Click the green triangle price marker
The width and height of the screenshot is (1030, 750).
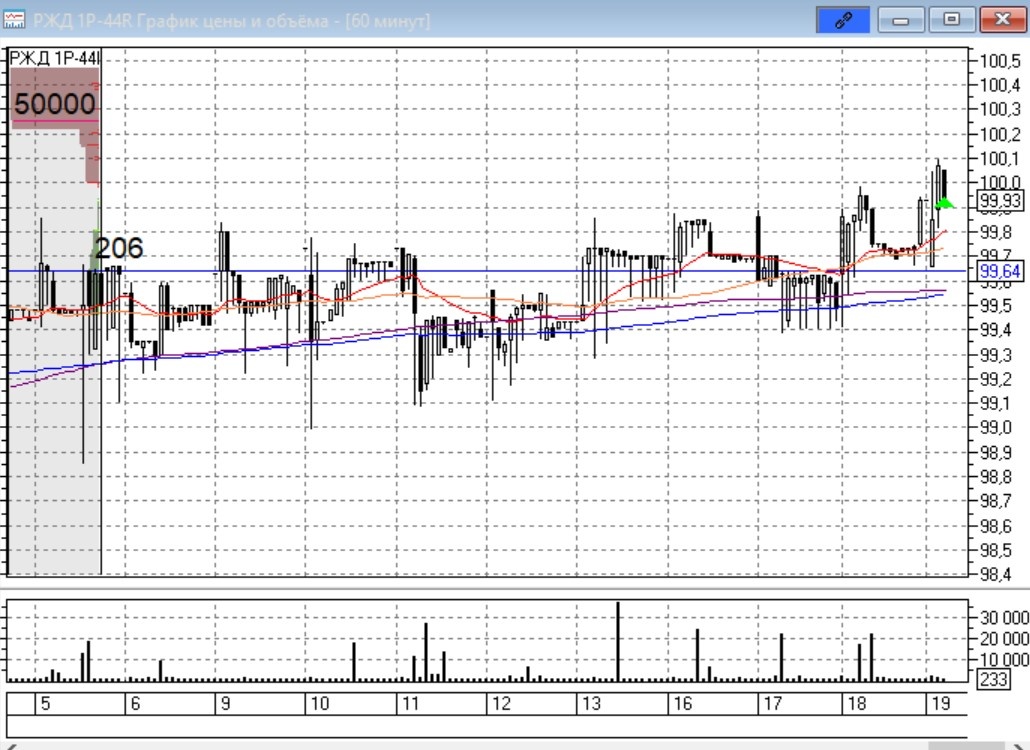[945, 203]
